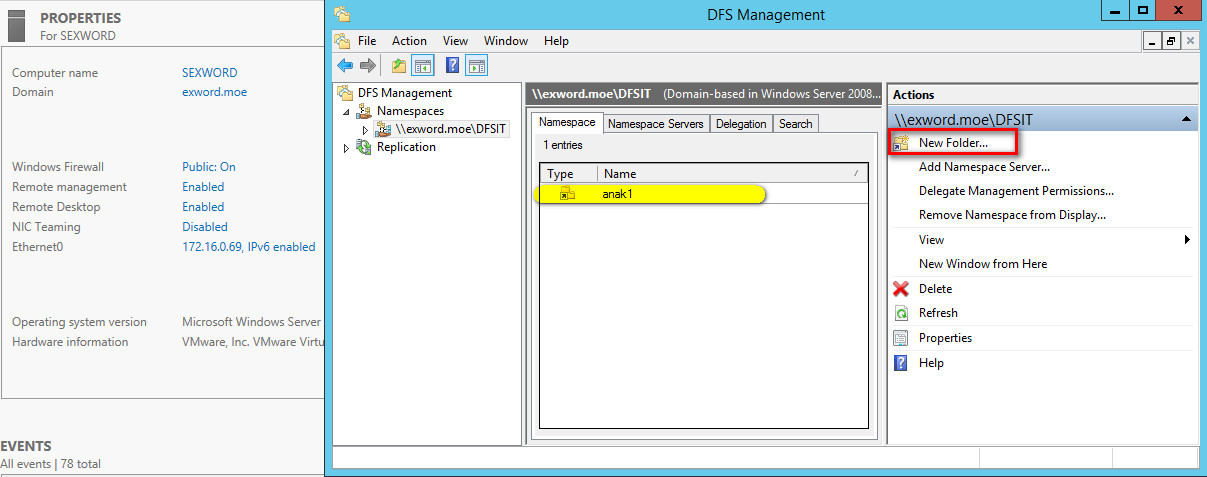Click the \\exword.moe\DFSIT namespace icon in tree

coord(383,129)
